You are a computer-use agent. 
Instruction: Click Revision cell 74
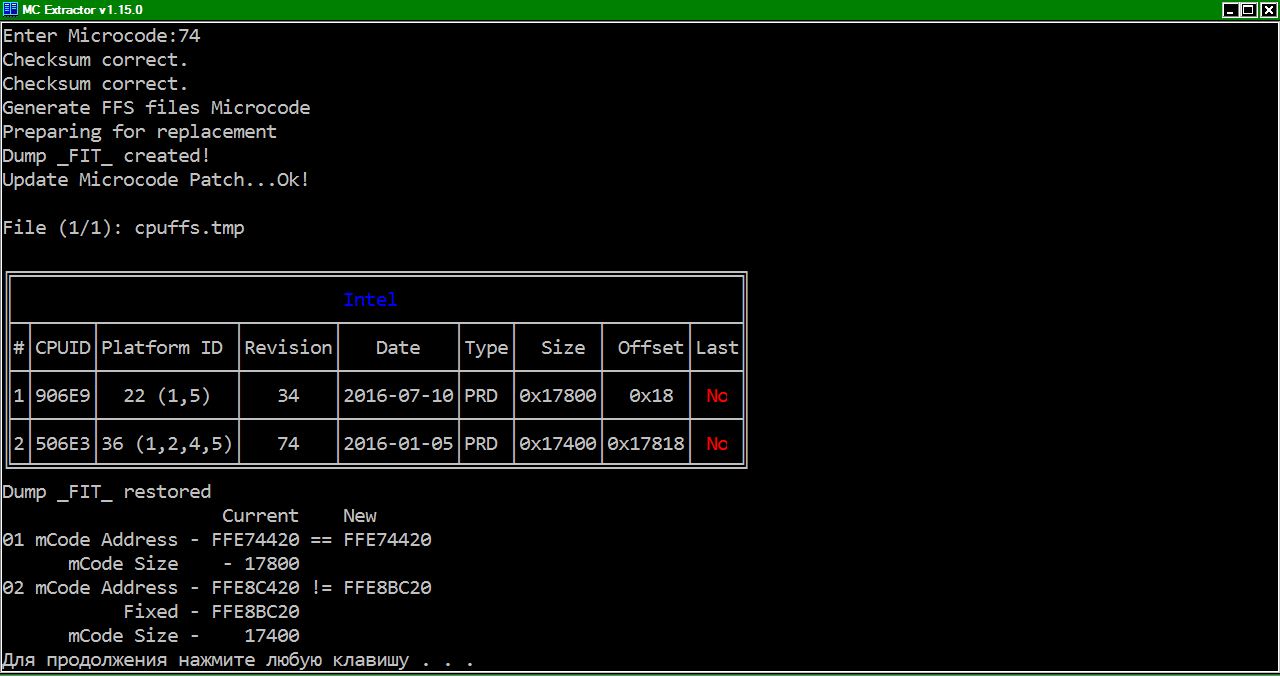(x=288, y=444)
